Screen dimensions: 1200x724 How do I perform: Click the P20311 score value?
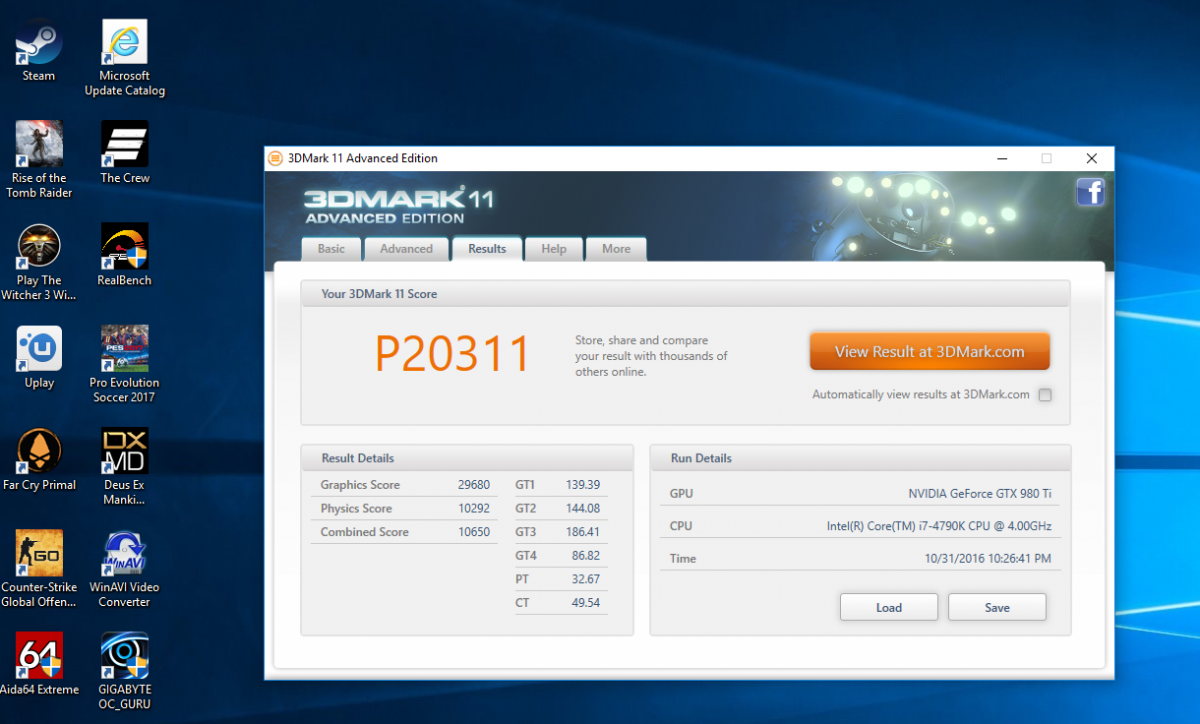[x=452, y=353]
